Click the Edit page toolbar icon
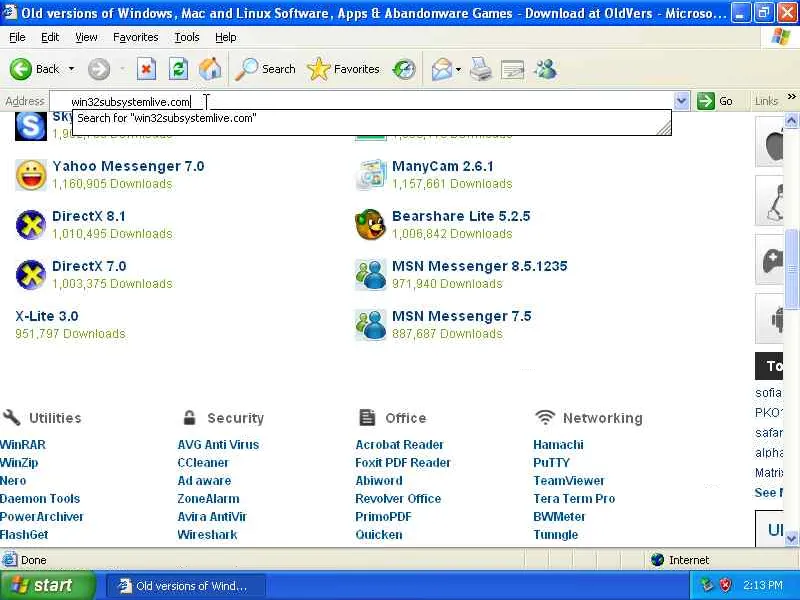The width and height of the screenshot is (800, 600). [x=512, y=69]
